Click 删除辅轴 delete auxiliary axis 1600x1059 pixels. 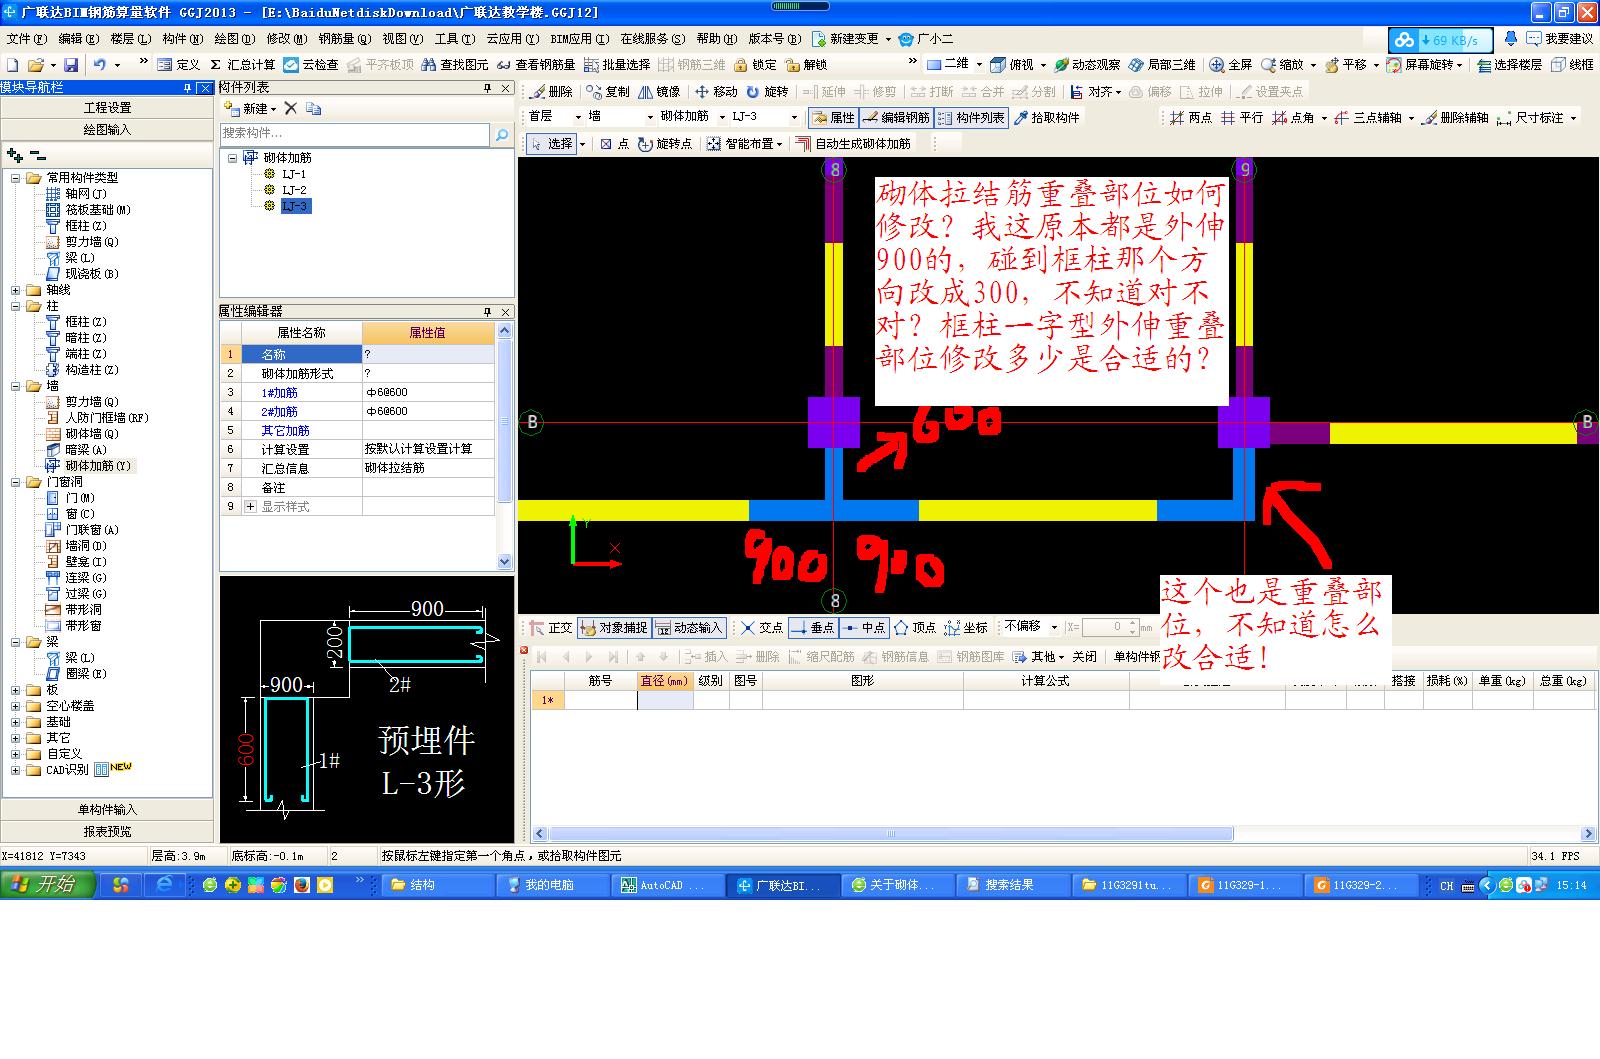tap(1456, 117)
